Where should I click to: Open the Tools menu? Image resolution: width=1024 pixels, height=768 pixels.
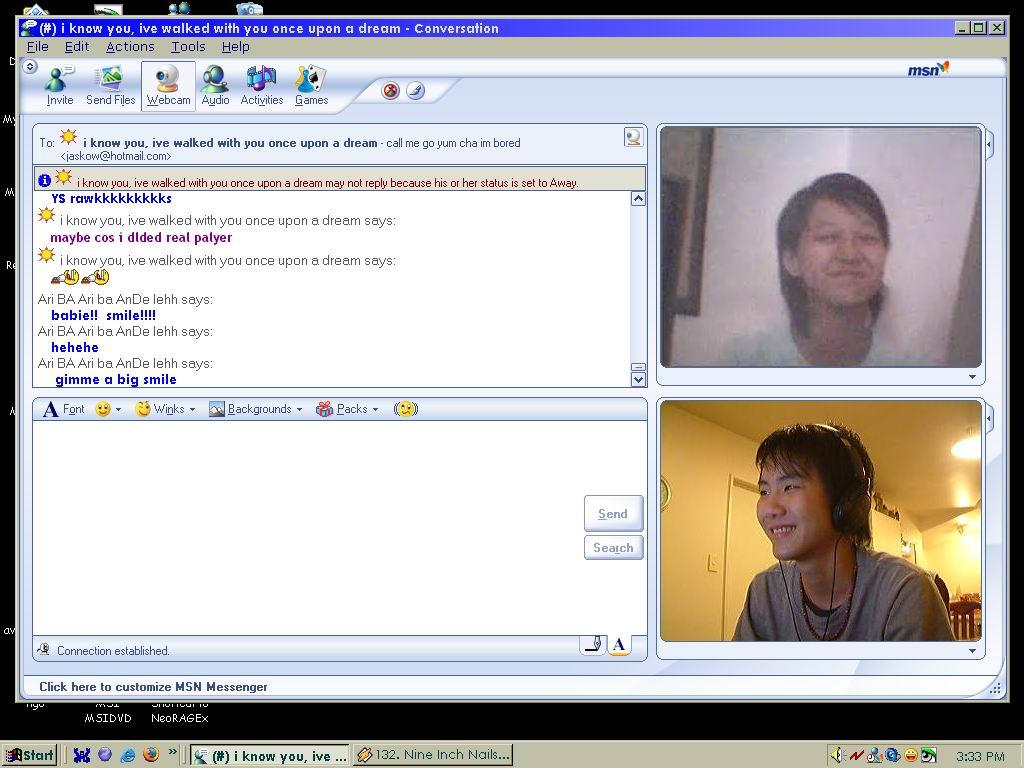click(188, 46)
